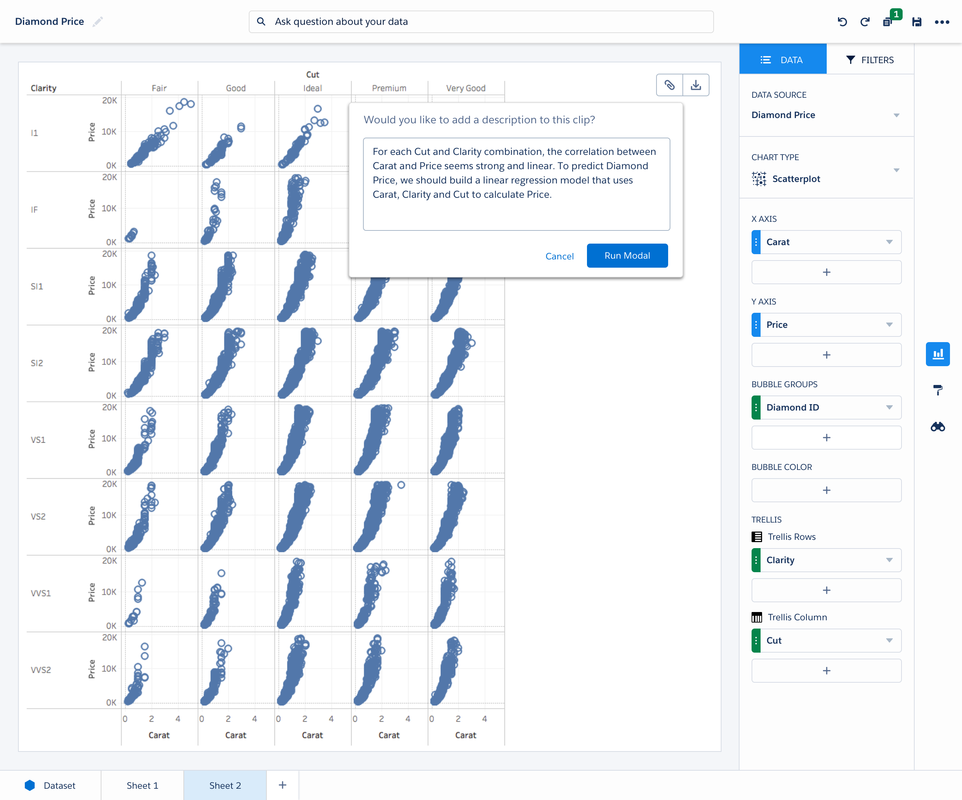This screenshot has height=800, width=962.
Task: Switch to the Sheet 2 tab
Action: click(225, 785)
